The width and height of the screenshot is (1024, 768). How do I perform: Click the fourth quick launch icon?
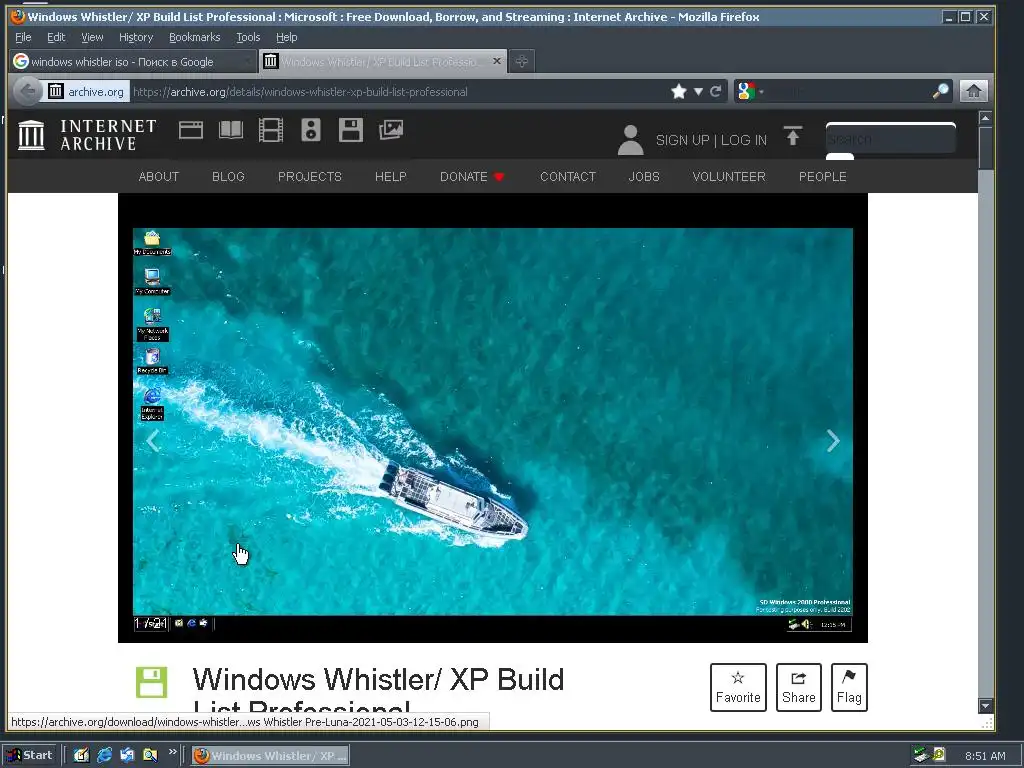[x=150, y=755]
